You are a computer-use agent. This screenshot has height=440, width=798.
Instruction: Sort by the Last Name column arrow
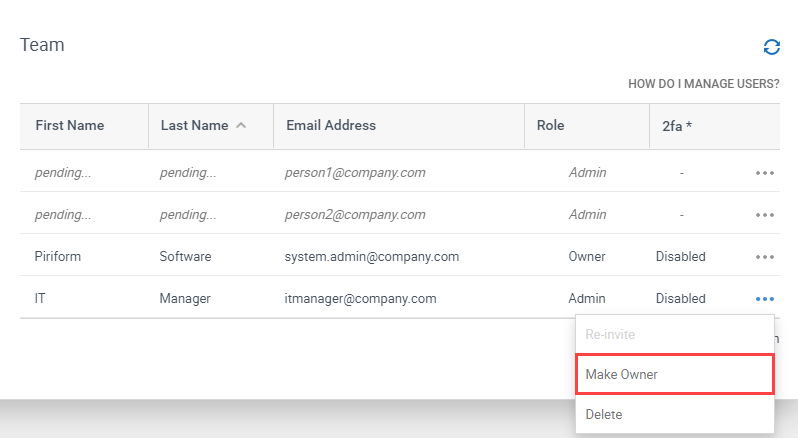coord(241,125)
